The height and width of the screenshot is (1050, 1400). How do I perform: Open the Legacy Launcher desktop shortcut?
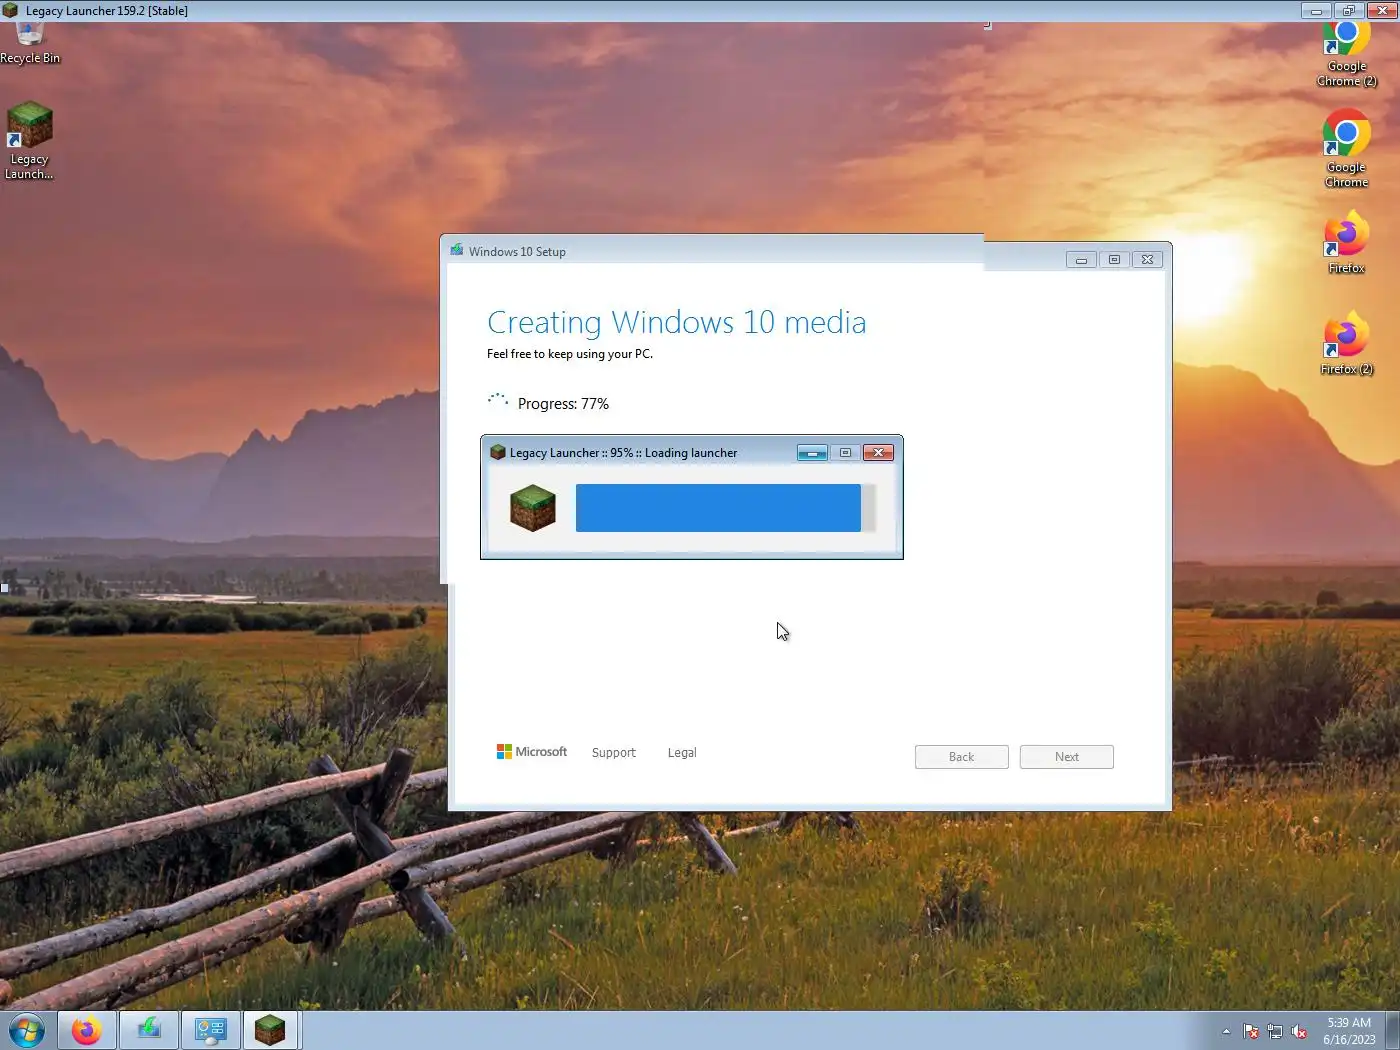(x=29, y=140)
